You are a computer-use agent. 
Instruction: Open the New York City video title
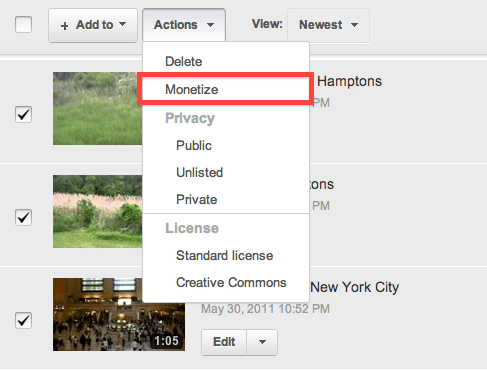click(354, 287)
